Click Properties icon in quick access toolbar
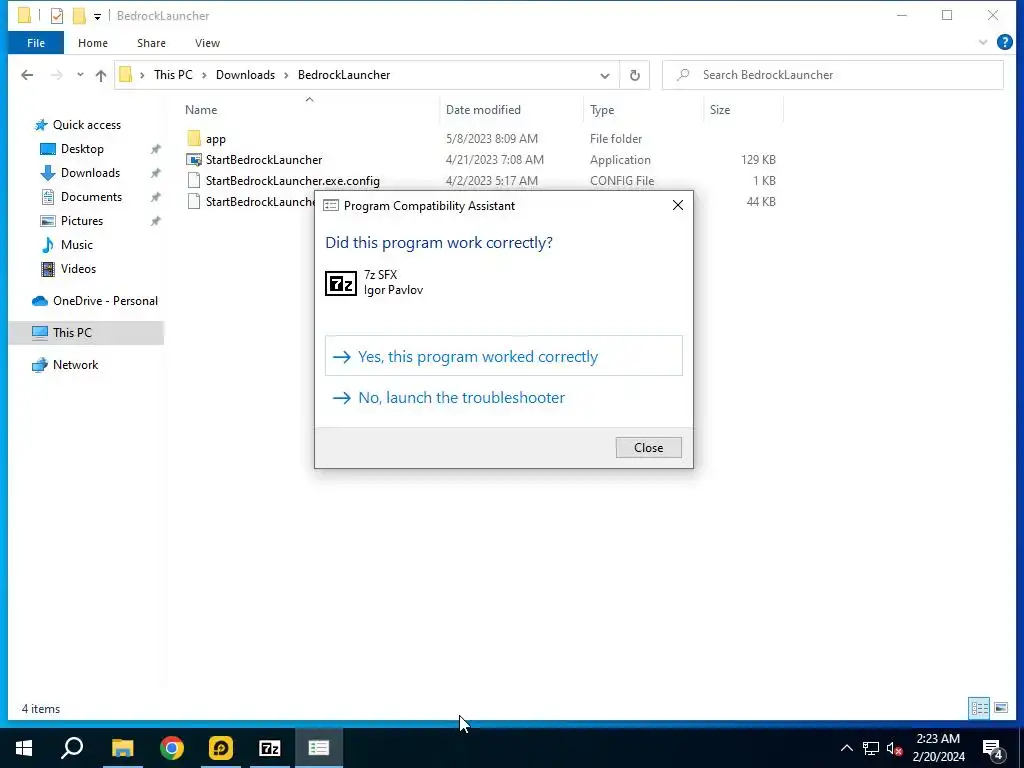1024x768 pixels. point(57,16)
